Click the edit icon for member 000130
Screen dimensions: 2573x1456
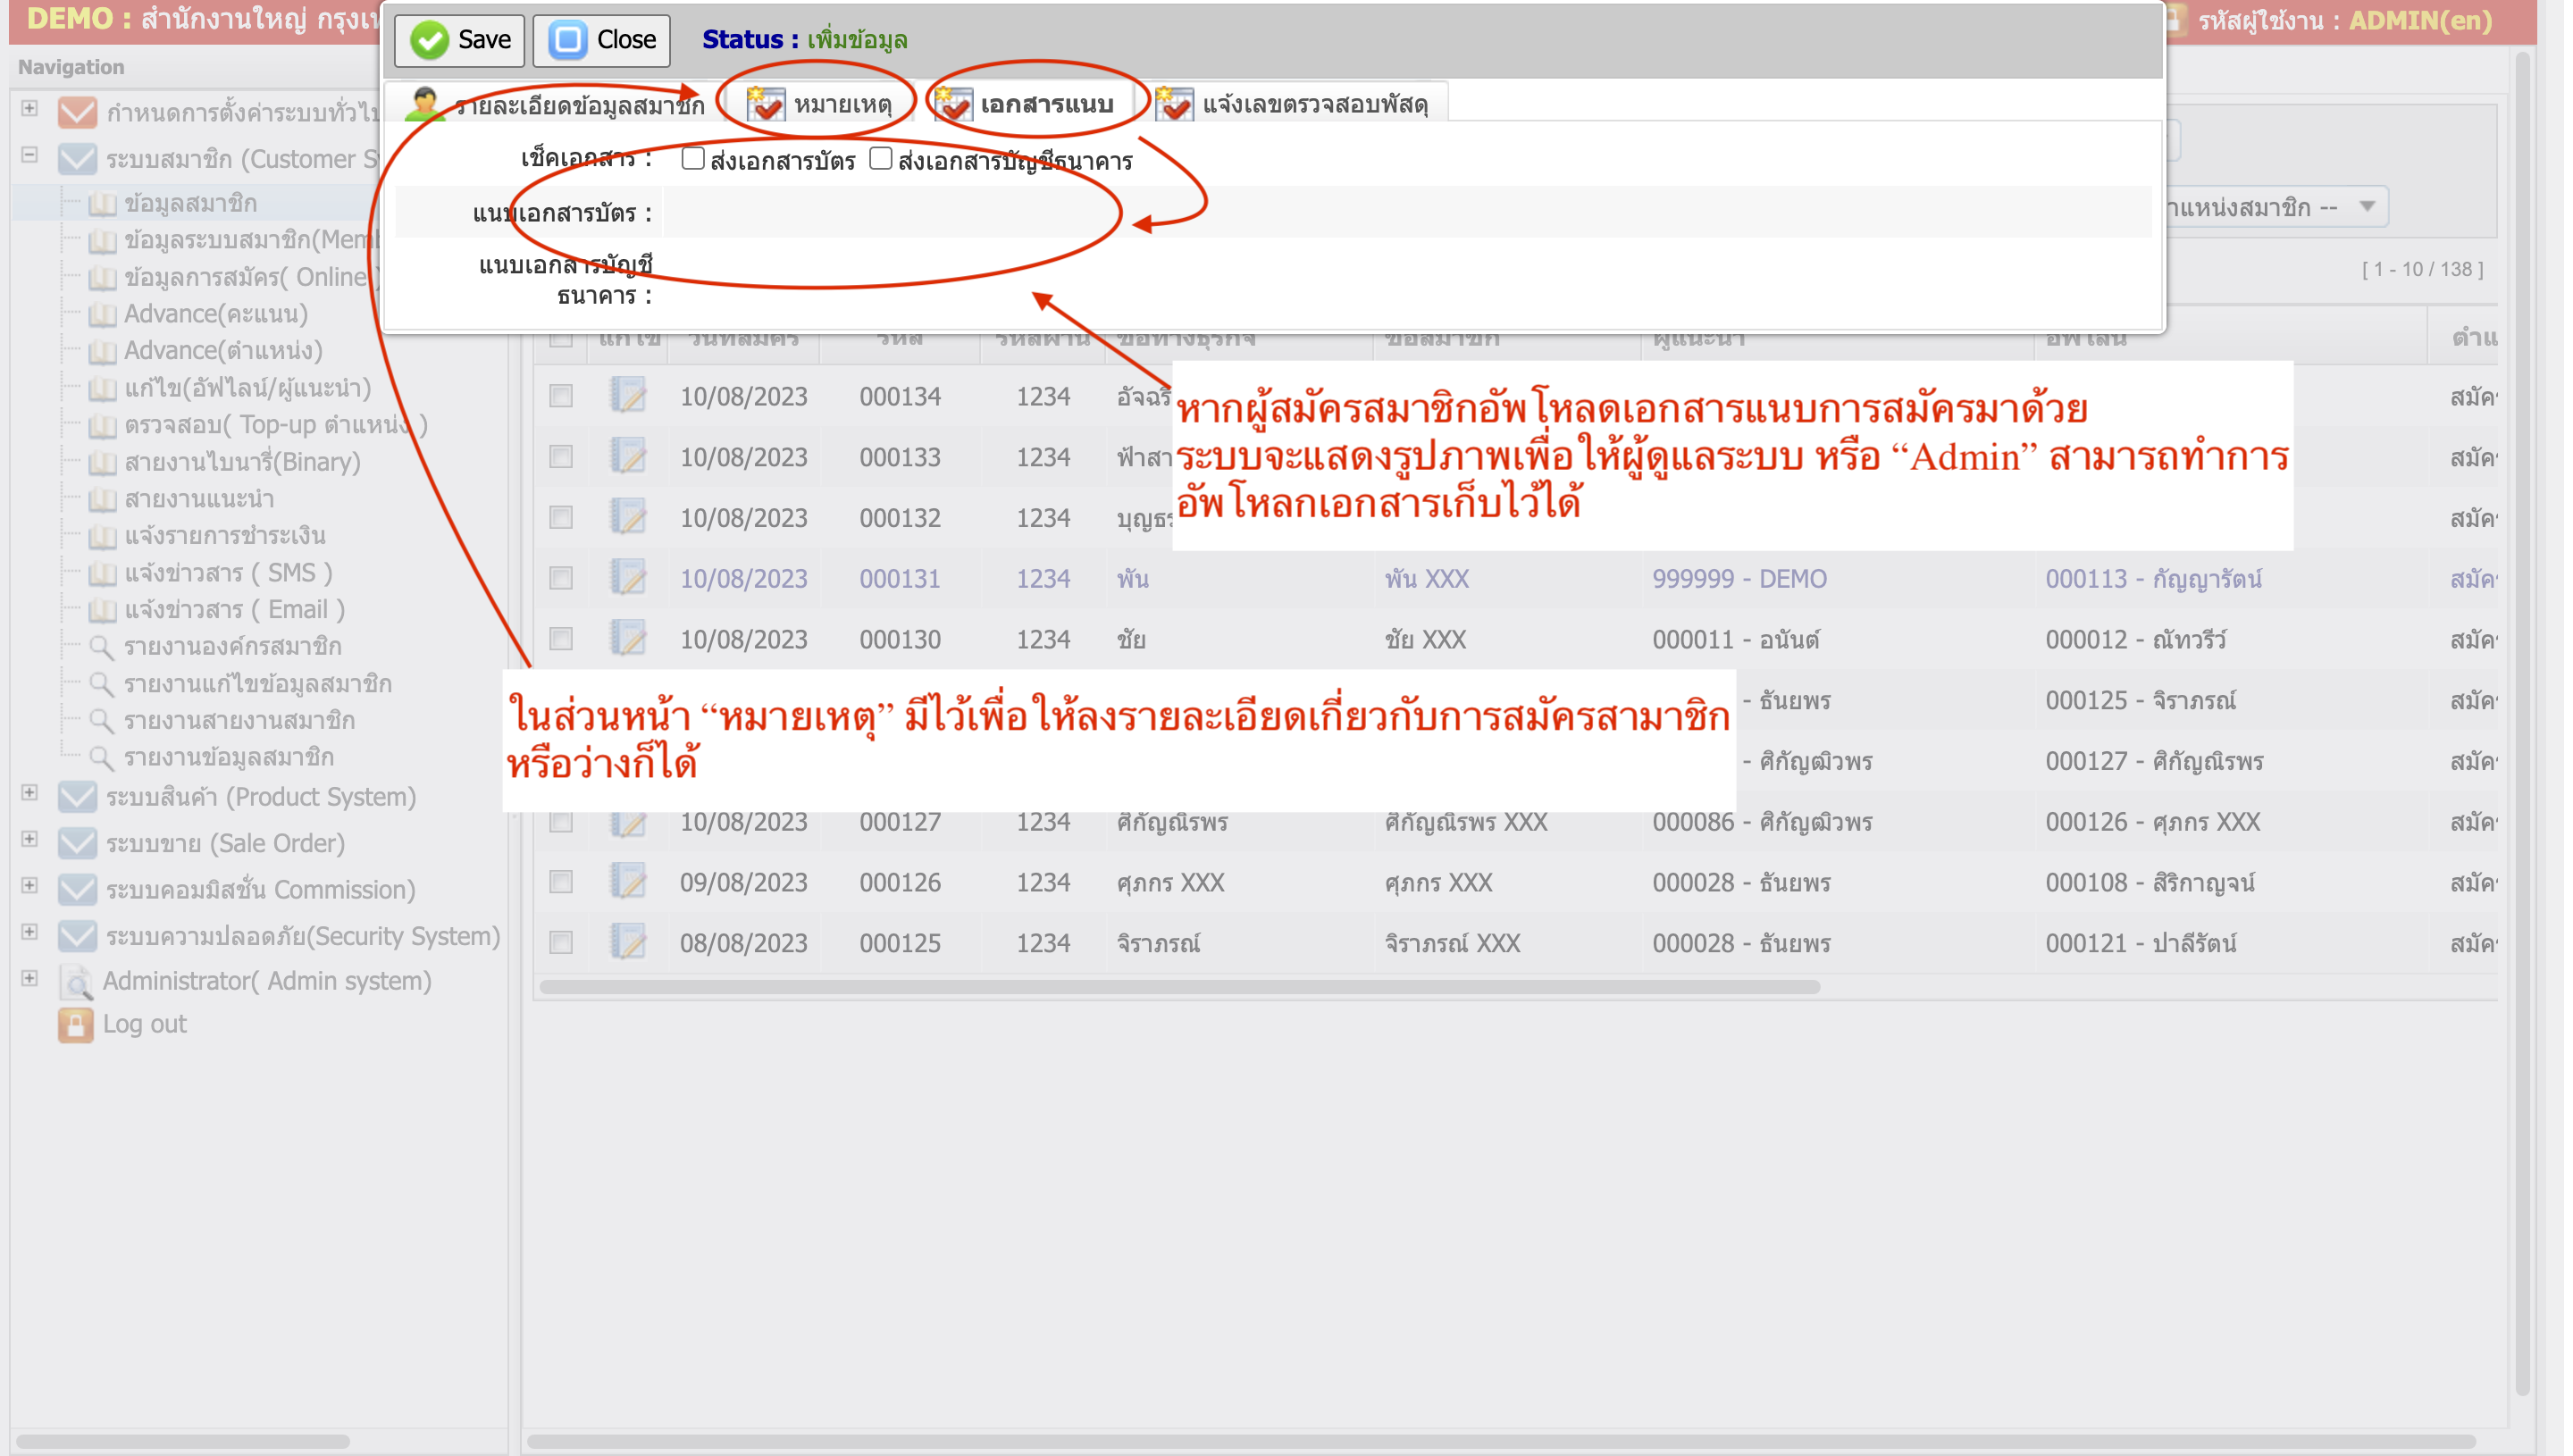pos(629,639)
